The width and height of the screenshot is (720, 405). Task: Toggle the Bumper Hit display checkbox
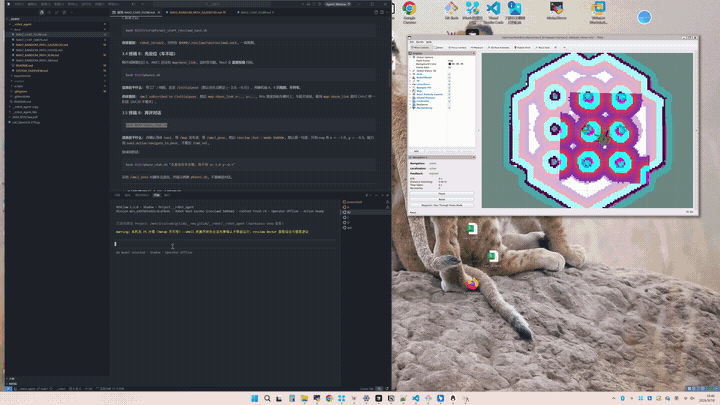click(450, 88)
